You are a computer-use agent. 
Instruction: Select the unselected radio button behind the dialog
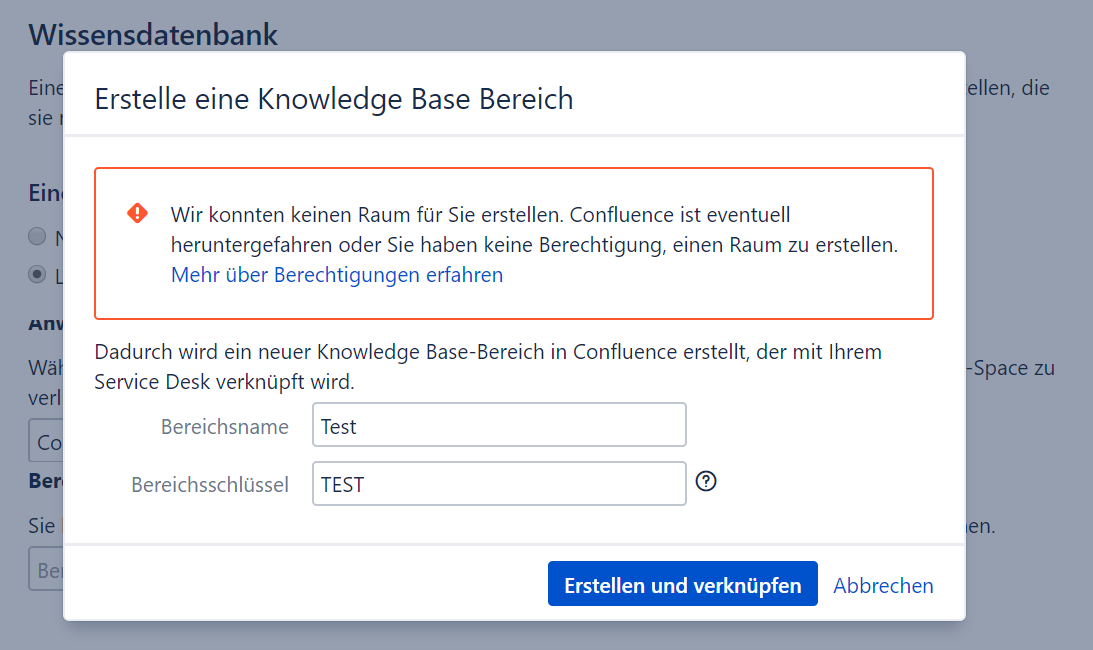(x=37, y=236)
